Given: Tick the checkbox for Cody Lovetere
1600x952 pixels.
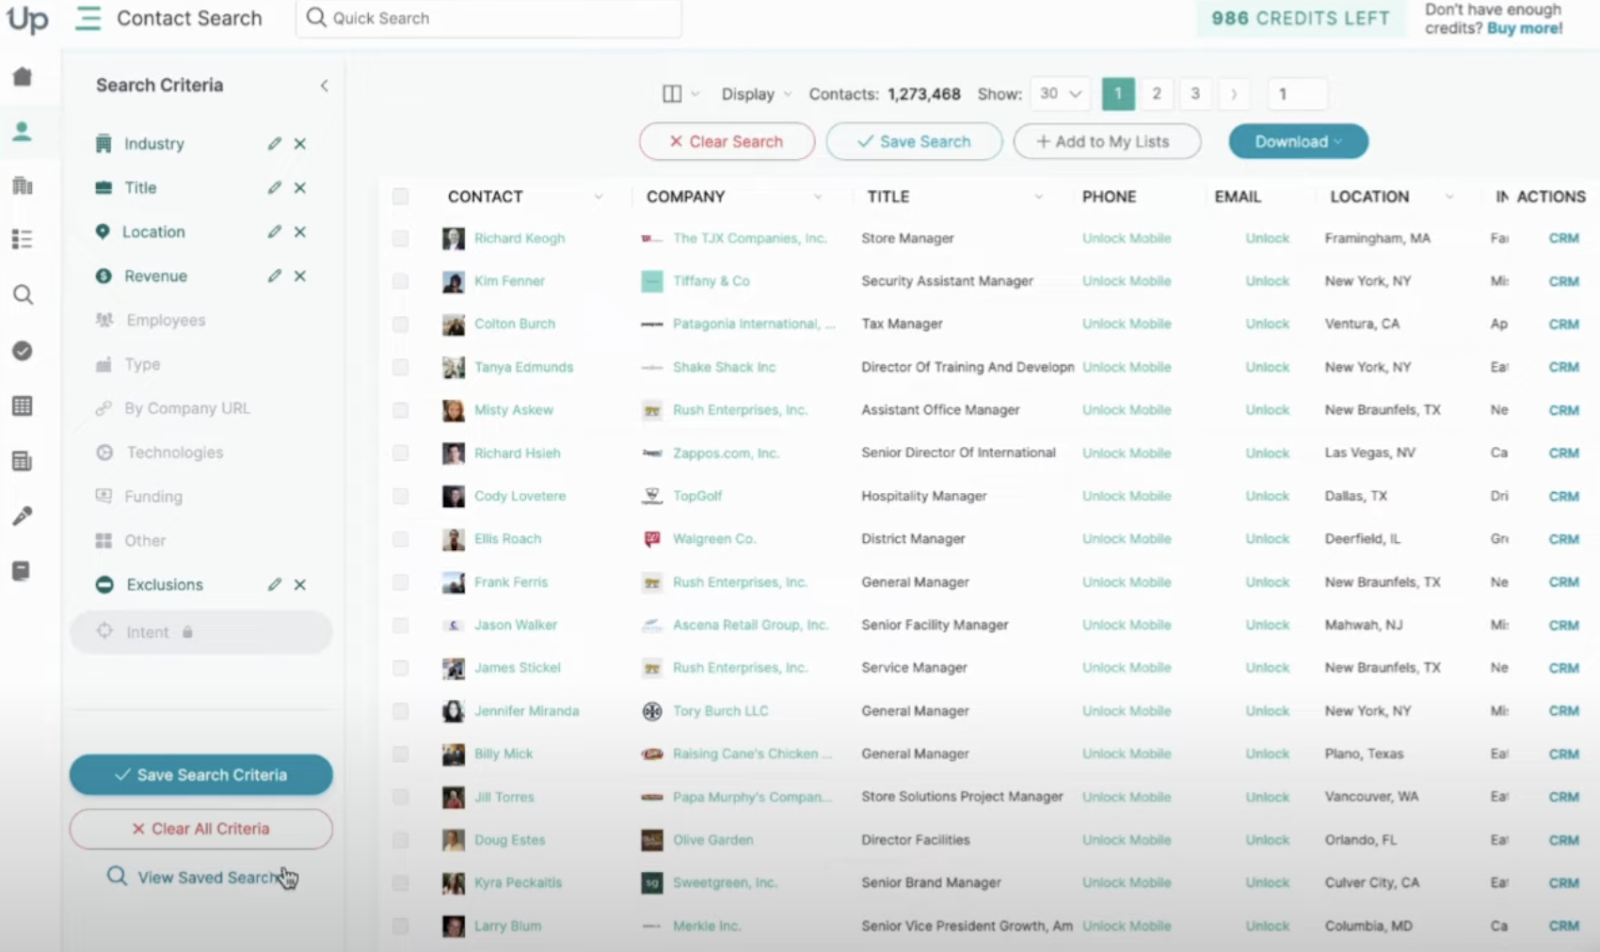Looking at the screenshot, I should click(x=400, y=496).
